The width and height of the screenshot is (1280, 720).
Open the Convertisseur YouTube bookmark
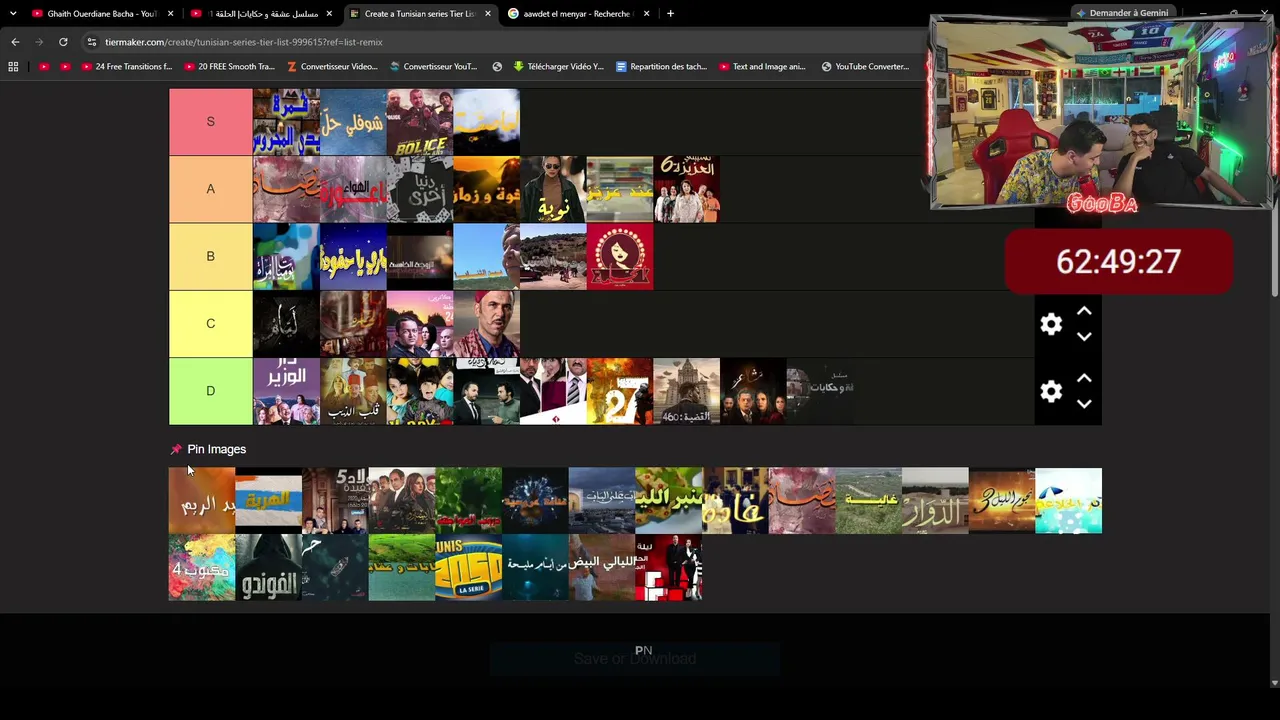pyautogui.click(x=433, y=67)
